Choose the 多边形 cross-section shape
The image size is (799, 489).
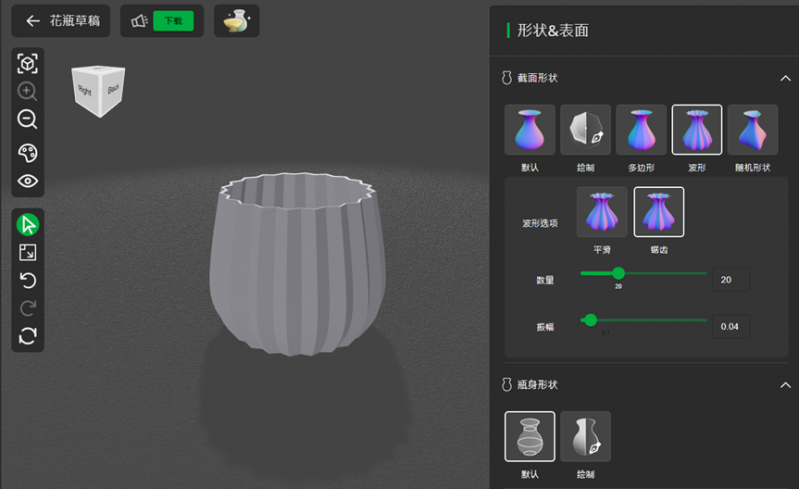pos(641,130)
